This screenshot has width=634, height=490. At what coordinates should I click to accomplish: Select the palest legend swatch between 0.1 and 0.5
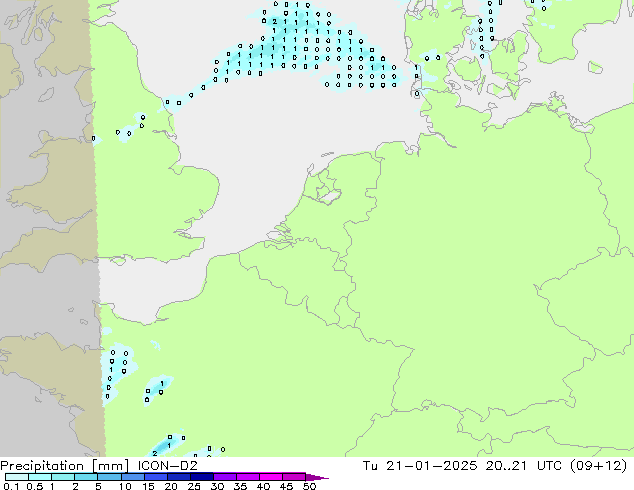pyautogui.click(x=17, y=477)
